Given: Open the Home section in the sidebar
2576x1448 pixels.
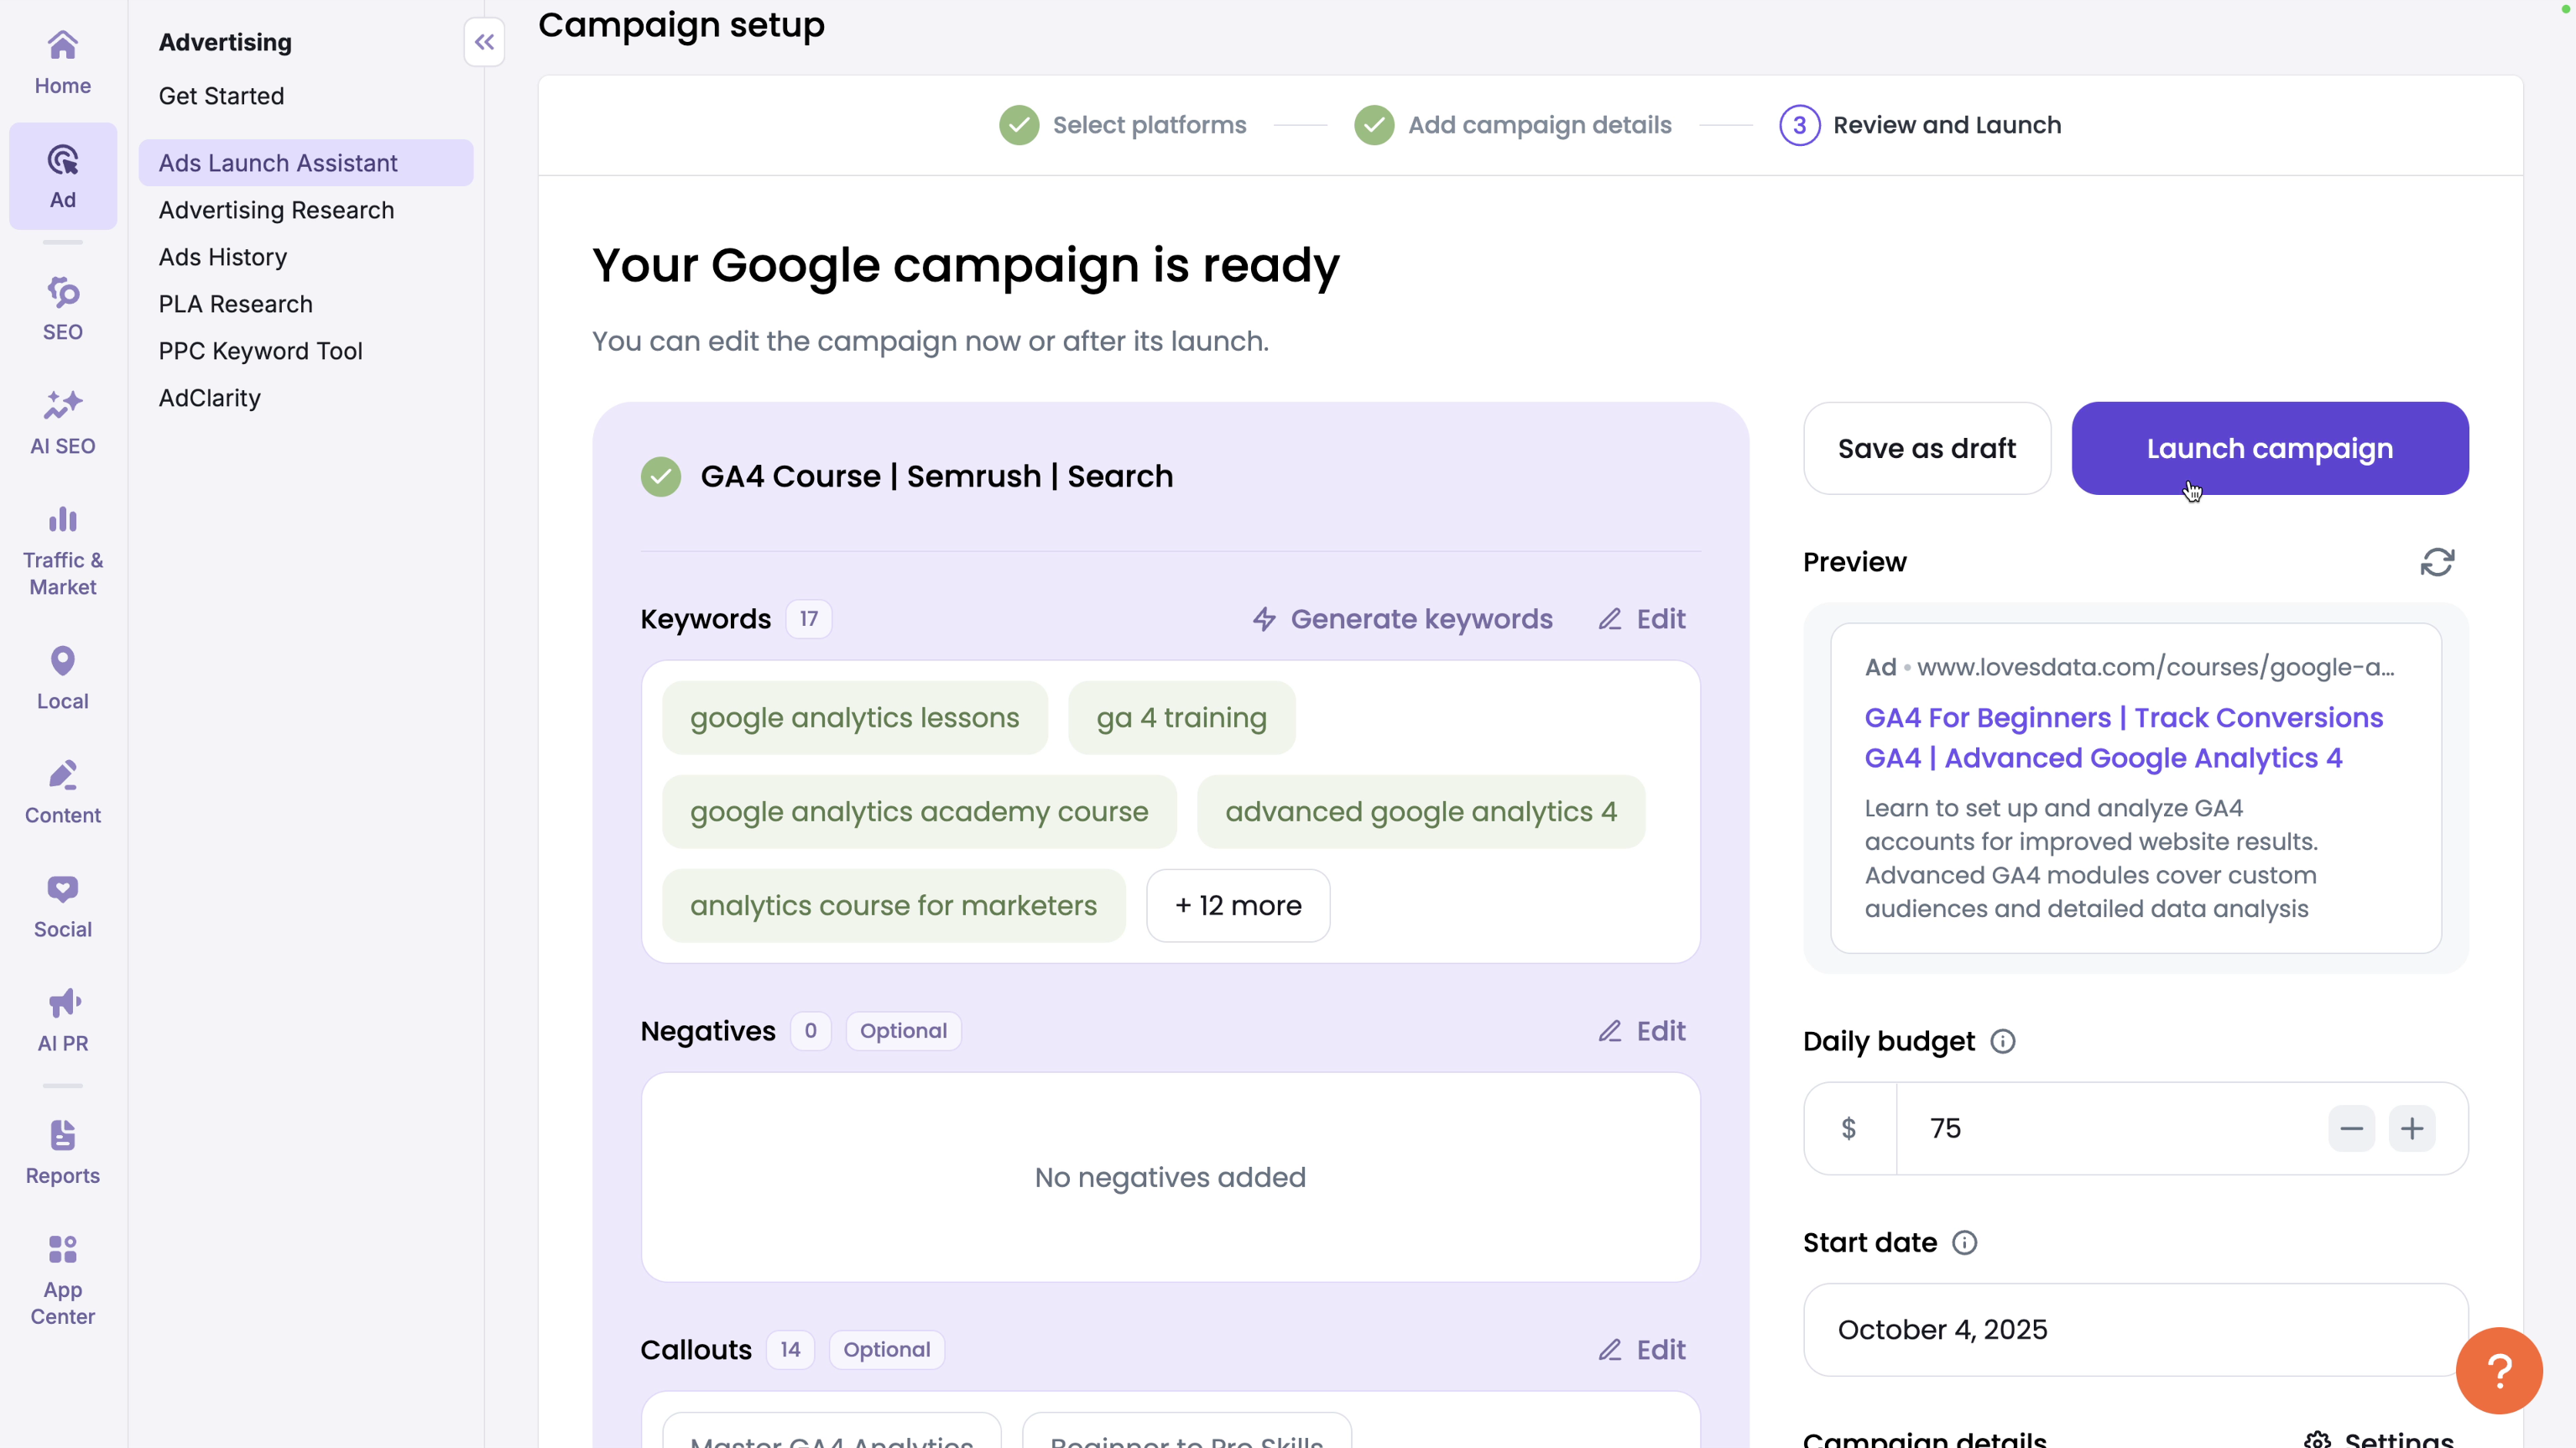Looking at the screenshot, I should tap(62, 60).
